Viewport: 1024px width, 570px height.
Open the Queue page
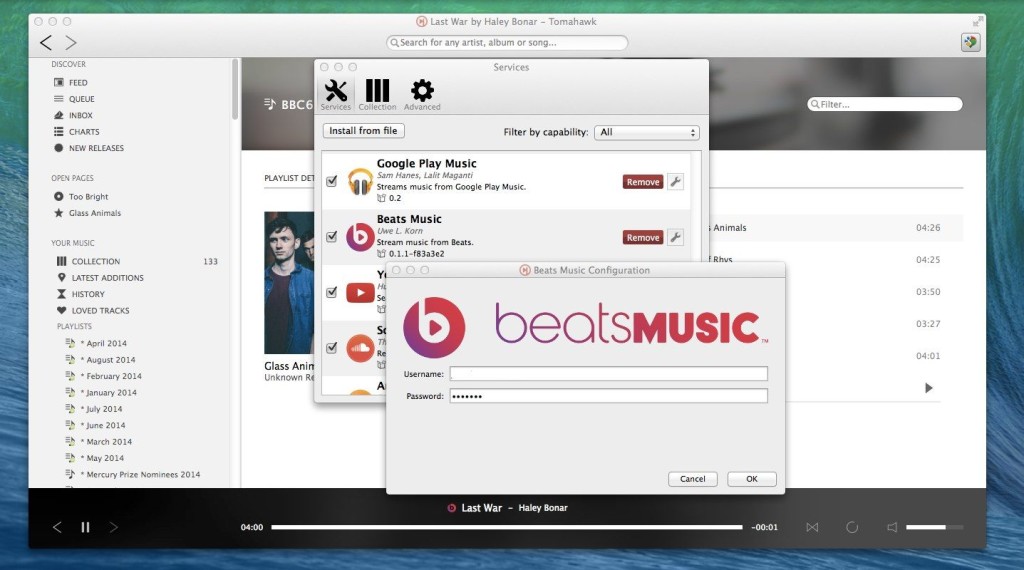tap(81, 99)
